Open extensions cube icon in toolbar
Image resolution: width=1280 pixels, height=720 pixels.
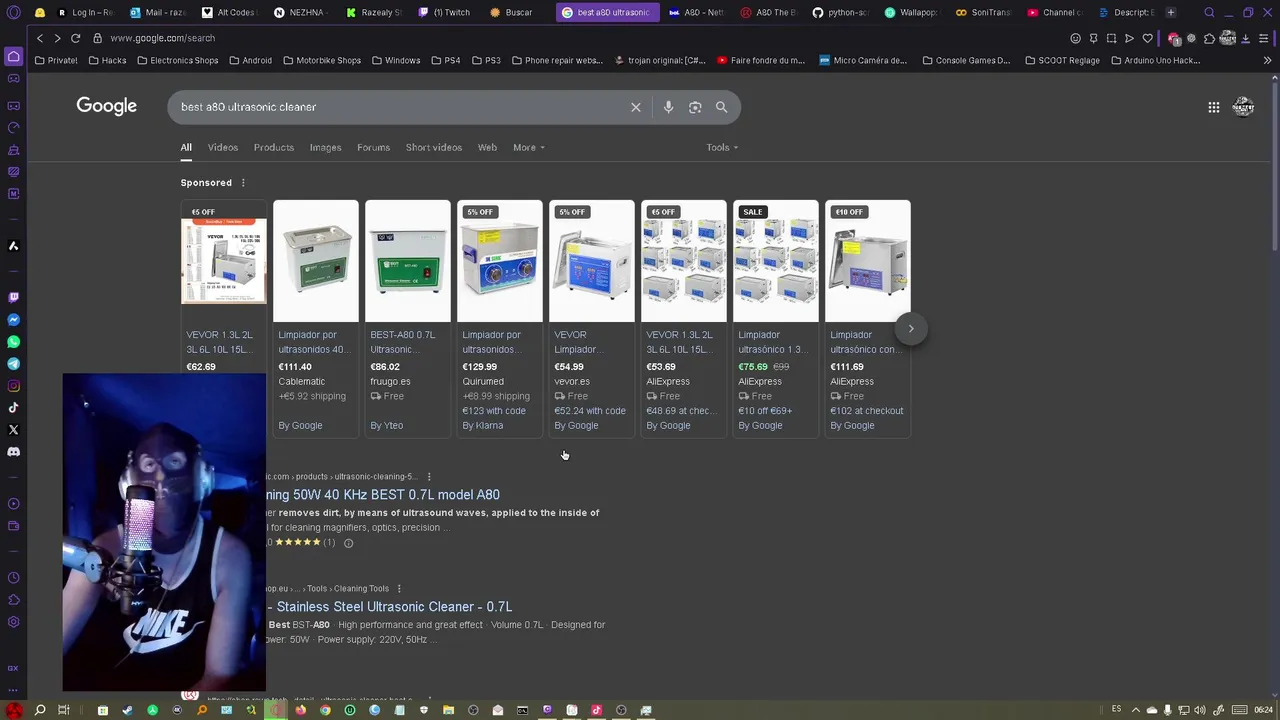coord(1209,38)
